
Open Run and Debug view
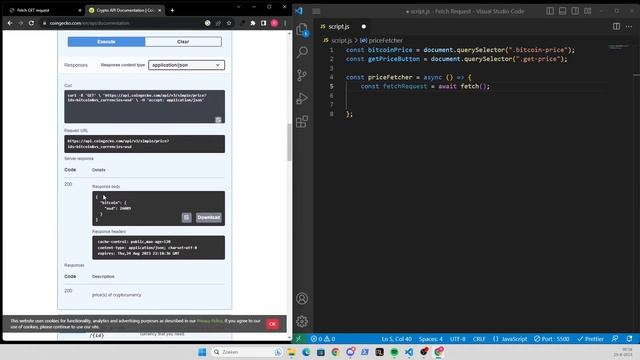(x=302, y=98)
